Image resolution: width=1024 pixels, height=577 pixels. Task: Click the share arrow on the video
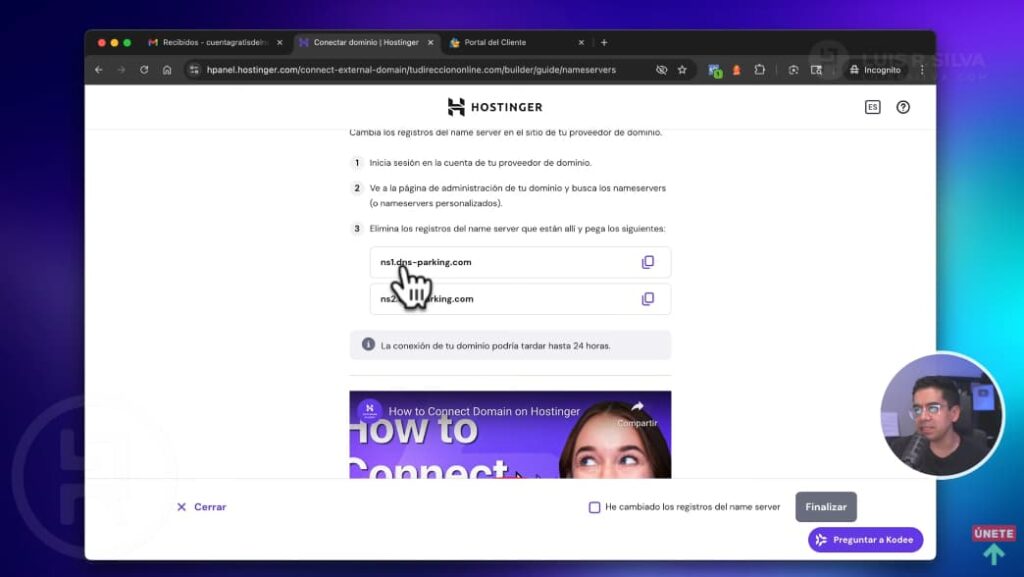coord(637,407)
